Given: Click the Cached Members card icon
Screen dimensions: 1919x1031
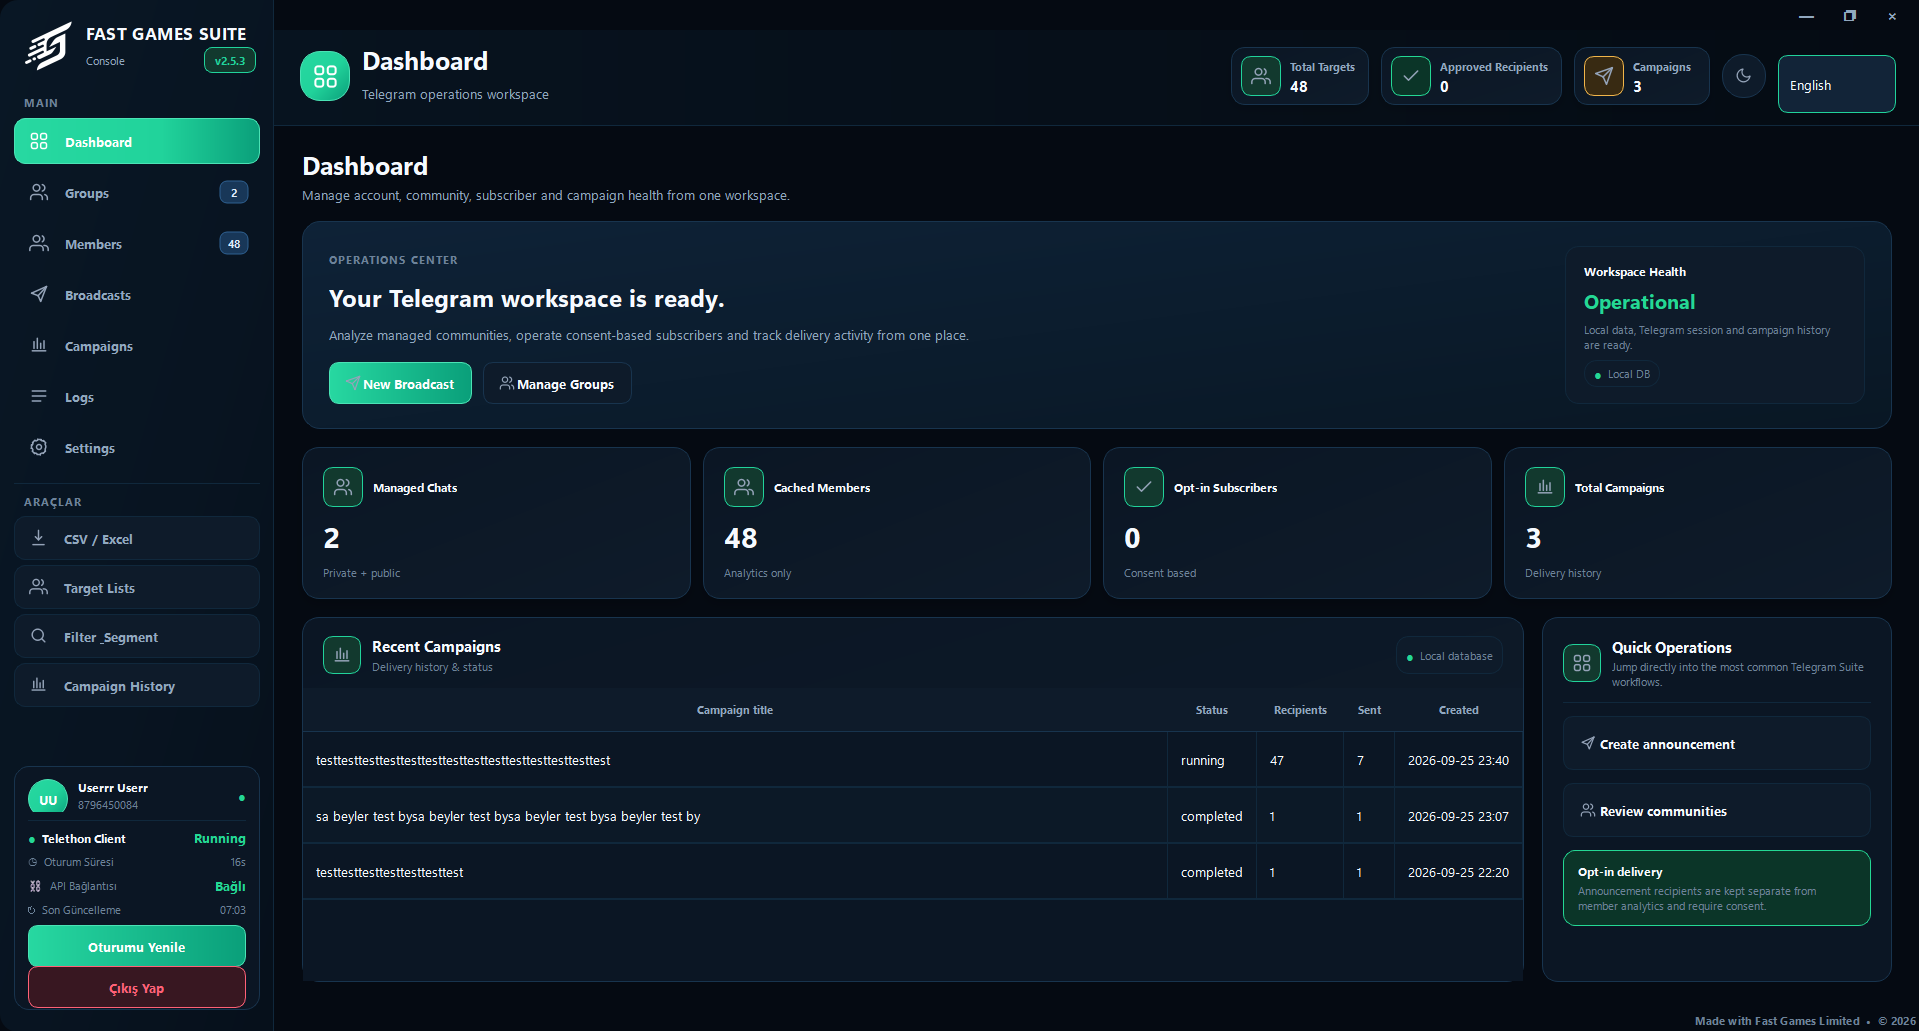Looking at the screenshot, I should click(744, 487).
